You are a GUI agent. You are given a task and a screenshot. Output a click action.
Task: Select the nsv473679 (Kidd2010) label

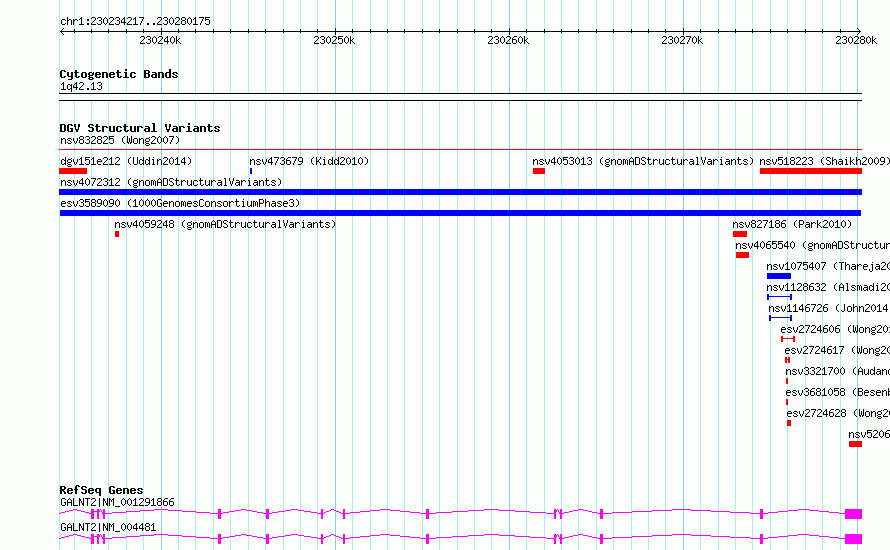309,161
